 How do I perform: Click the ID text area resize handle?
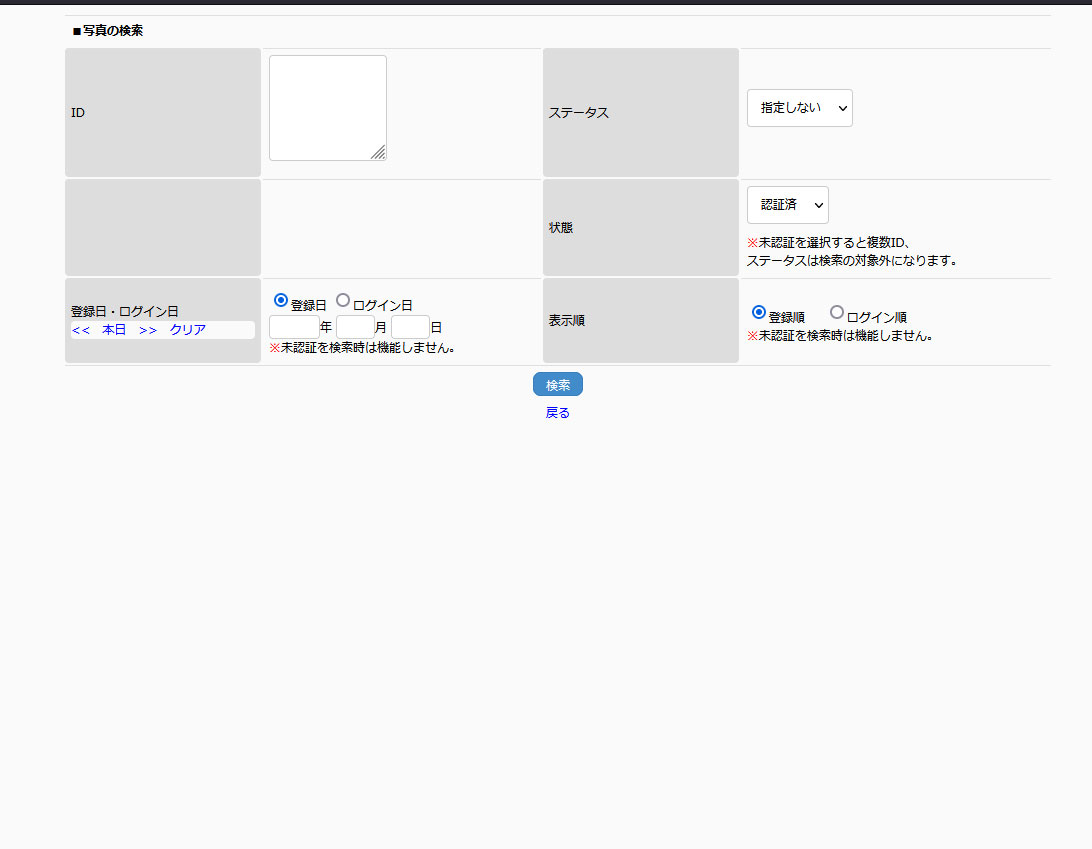point(378,152)
